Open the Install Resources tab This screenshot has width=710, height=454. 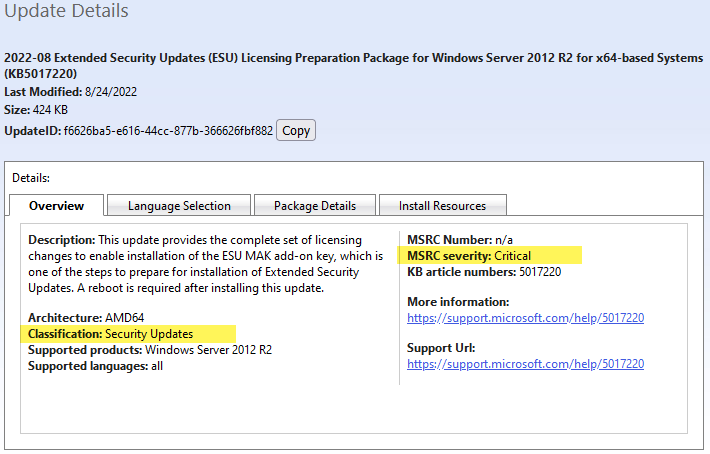click(x=442, y=206)
